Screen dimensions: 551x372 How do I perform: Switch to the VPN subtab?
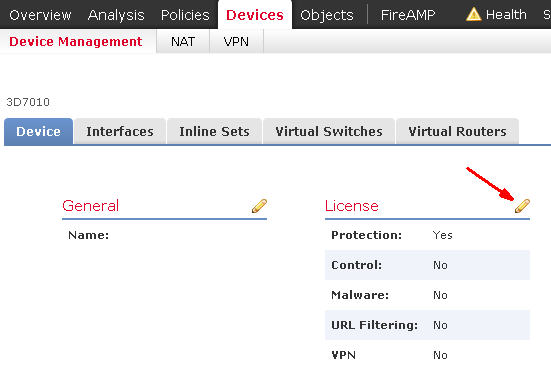click(x=236, y=41)
